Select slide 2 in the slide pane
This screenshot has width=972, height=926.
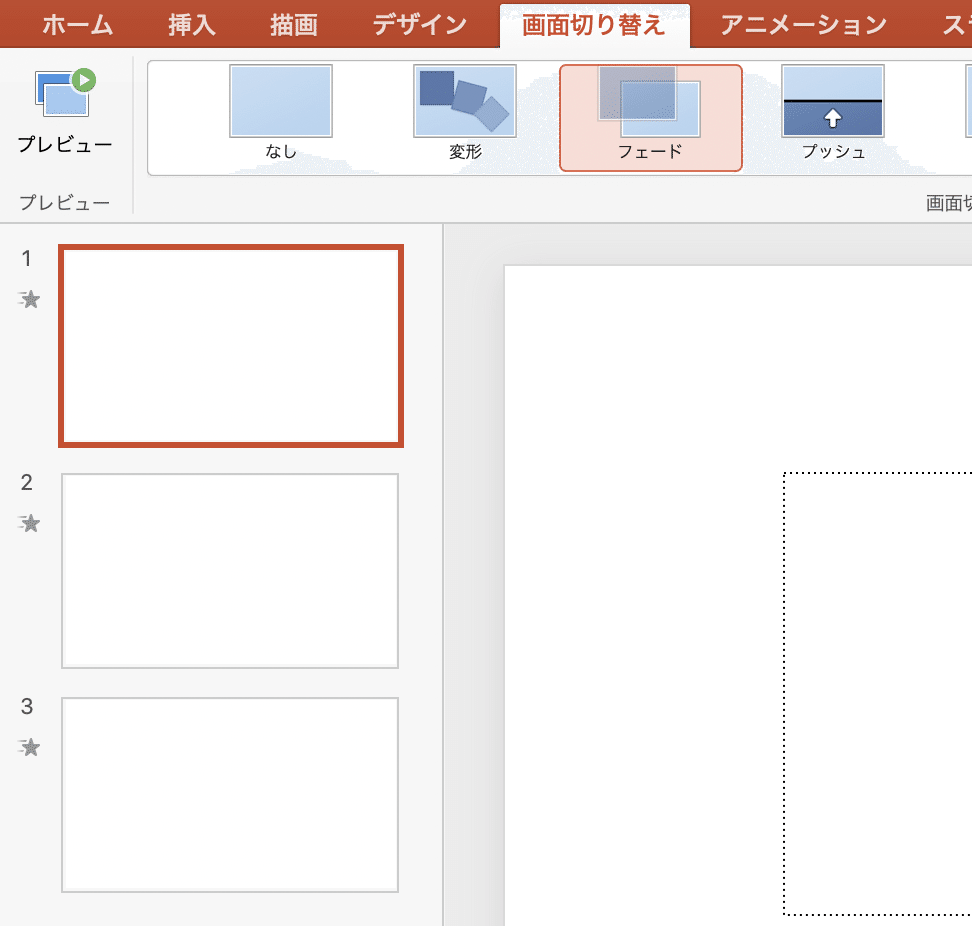point(230,570)
